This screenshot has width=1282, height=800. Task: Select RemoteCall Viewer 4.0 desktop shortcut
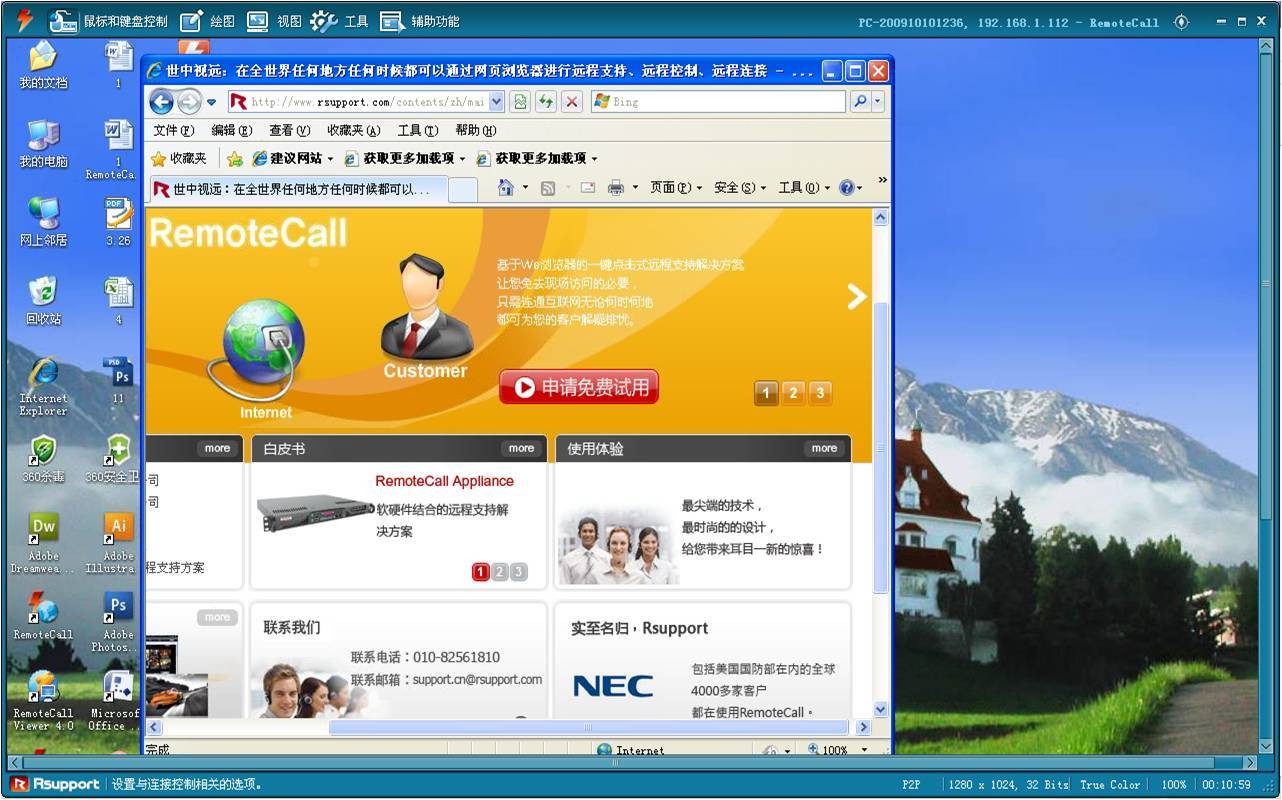[x=43, y=701]
